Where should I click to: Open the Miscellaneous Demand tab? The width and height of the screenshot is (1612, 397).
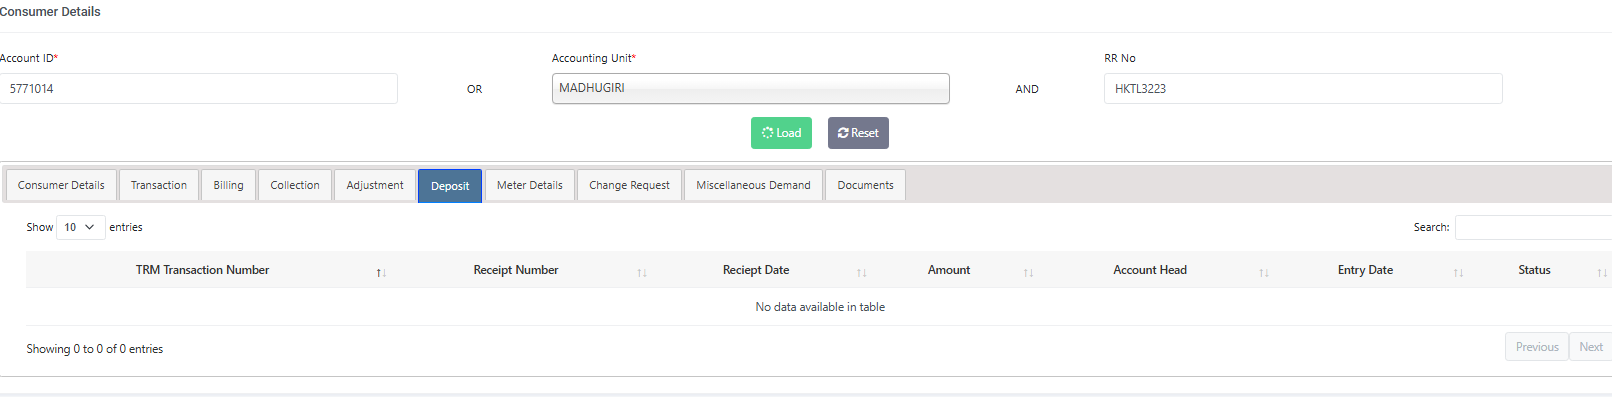point(753,185)
